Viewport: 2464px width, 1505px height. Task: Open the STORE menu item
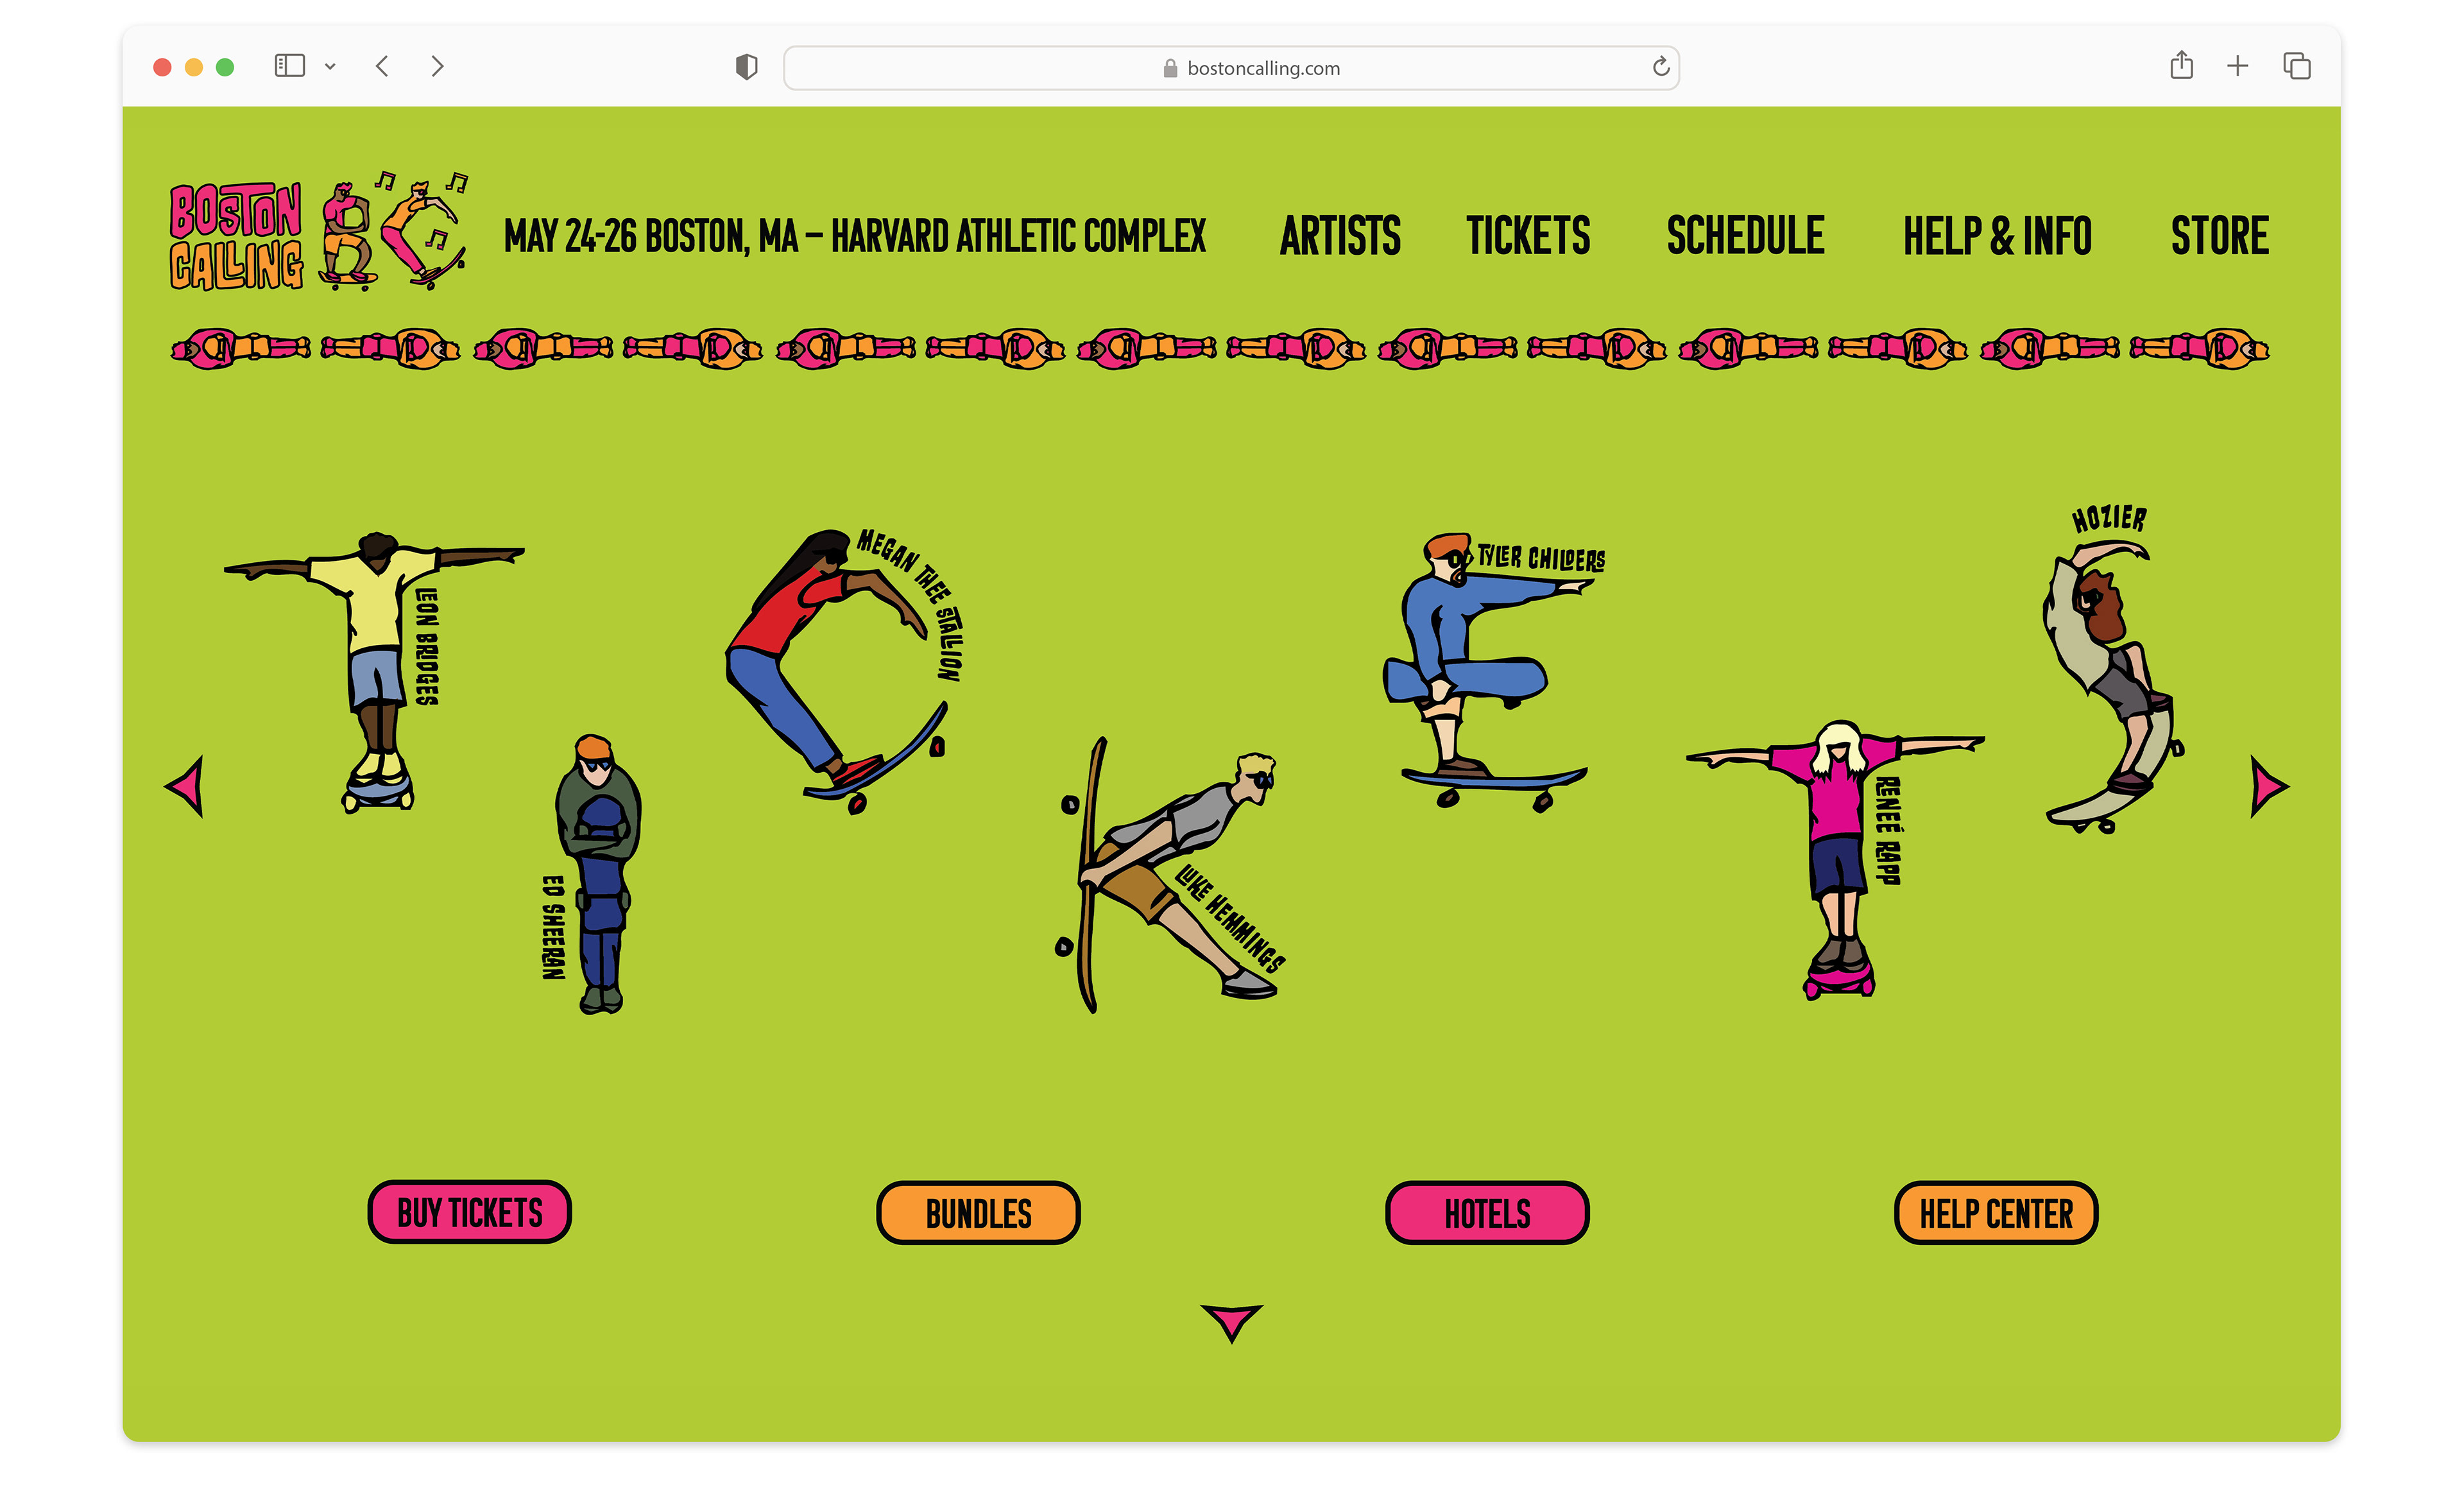[x=2220, y=236]
